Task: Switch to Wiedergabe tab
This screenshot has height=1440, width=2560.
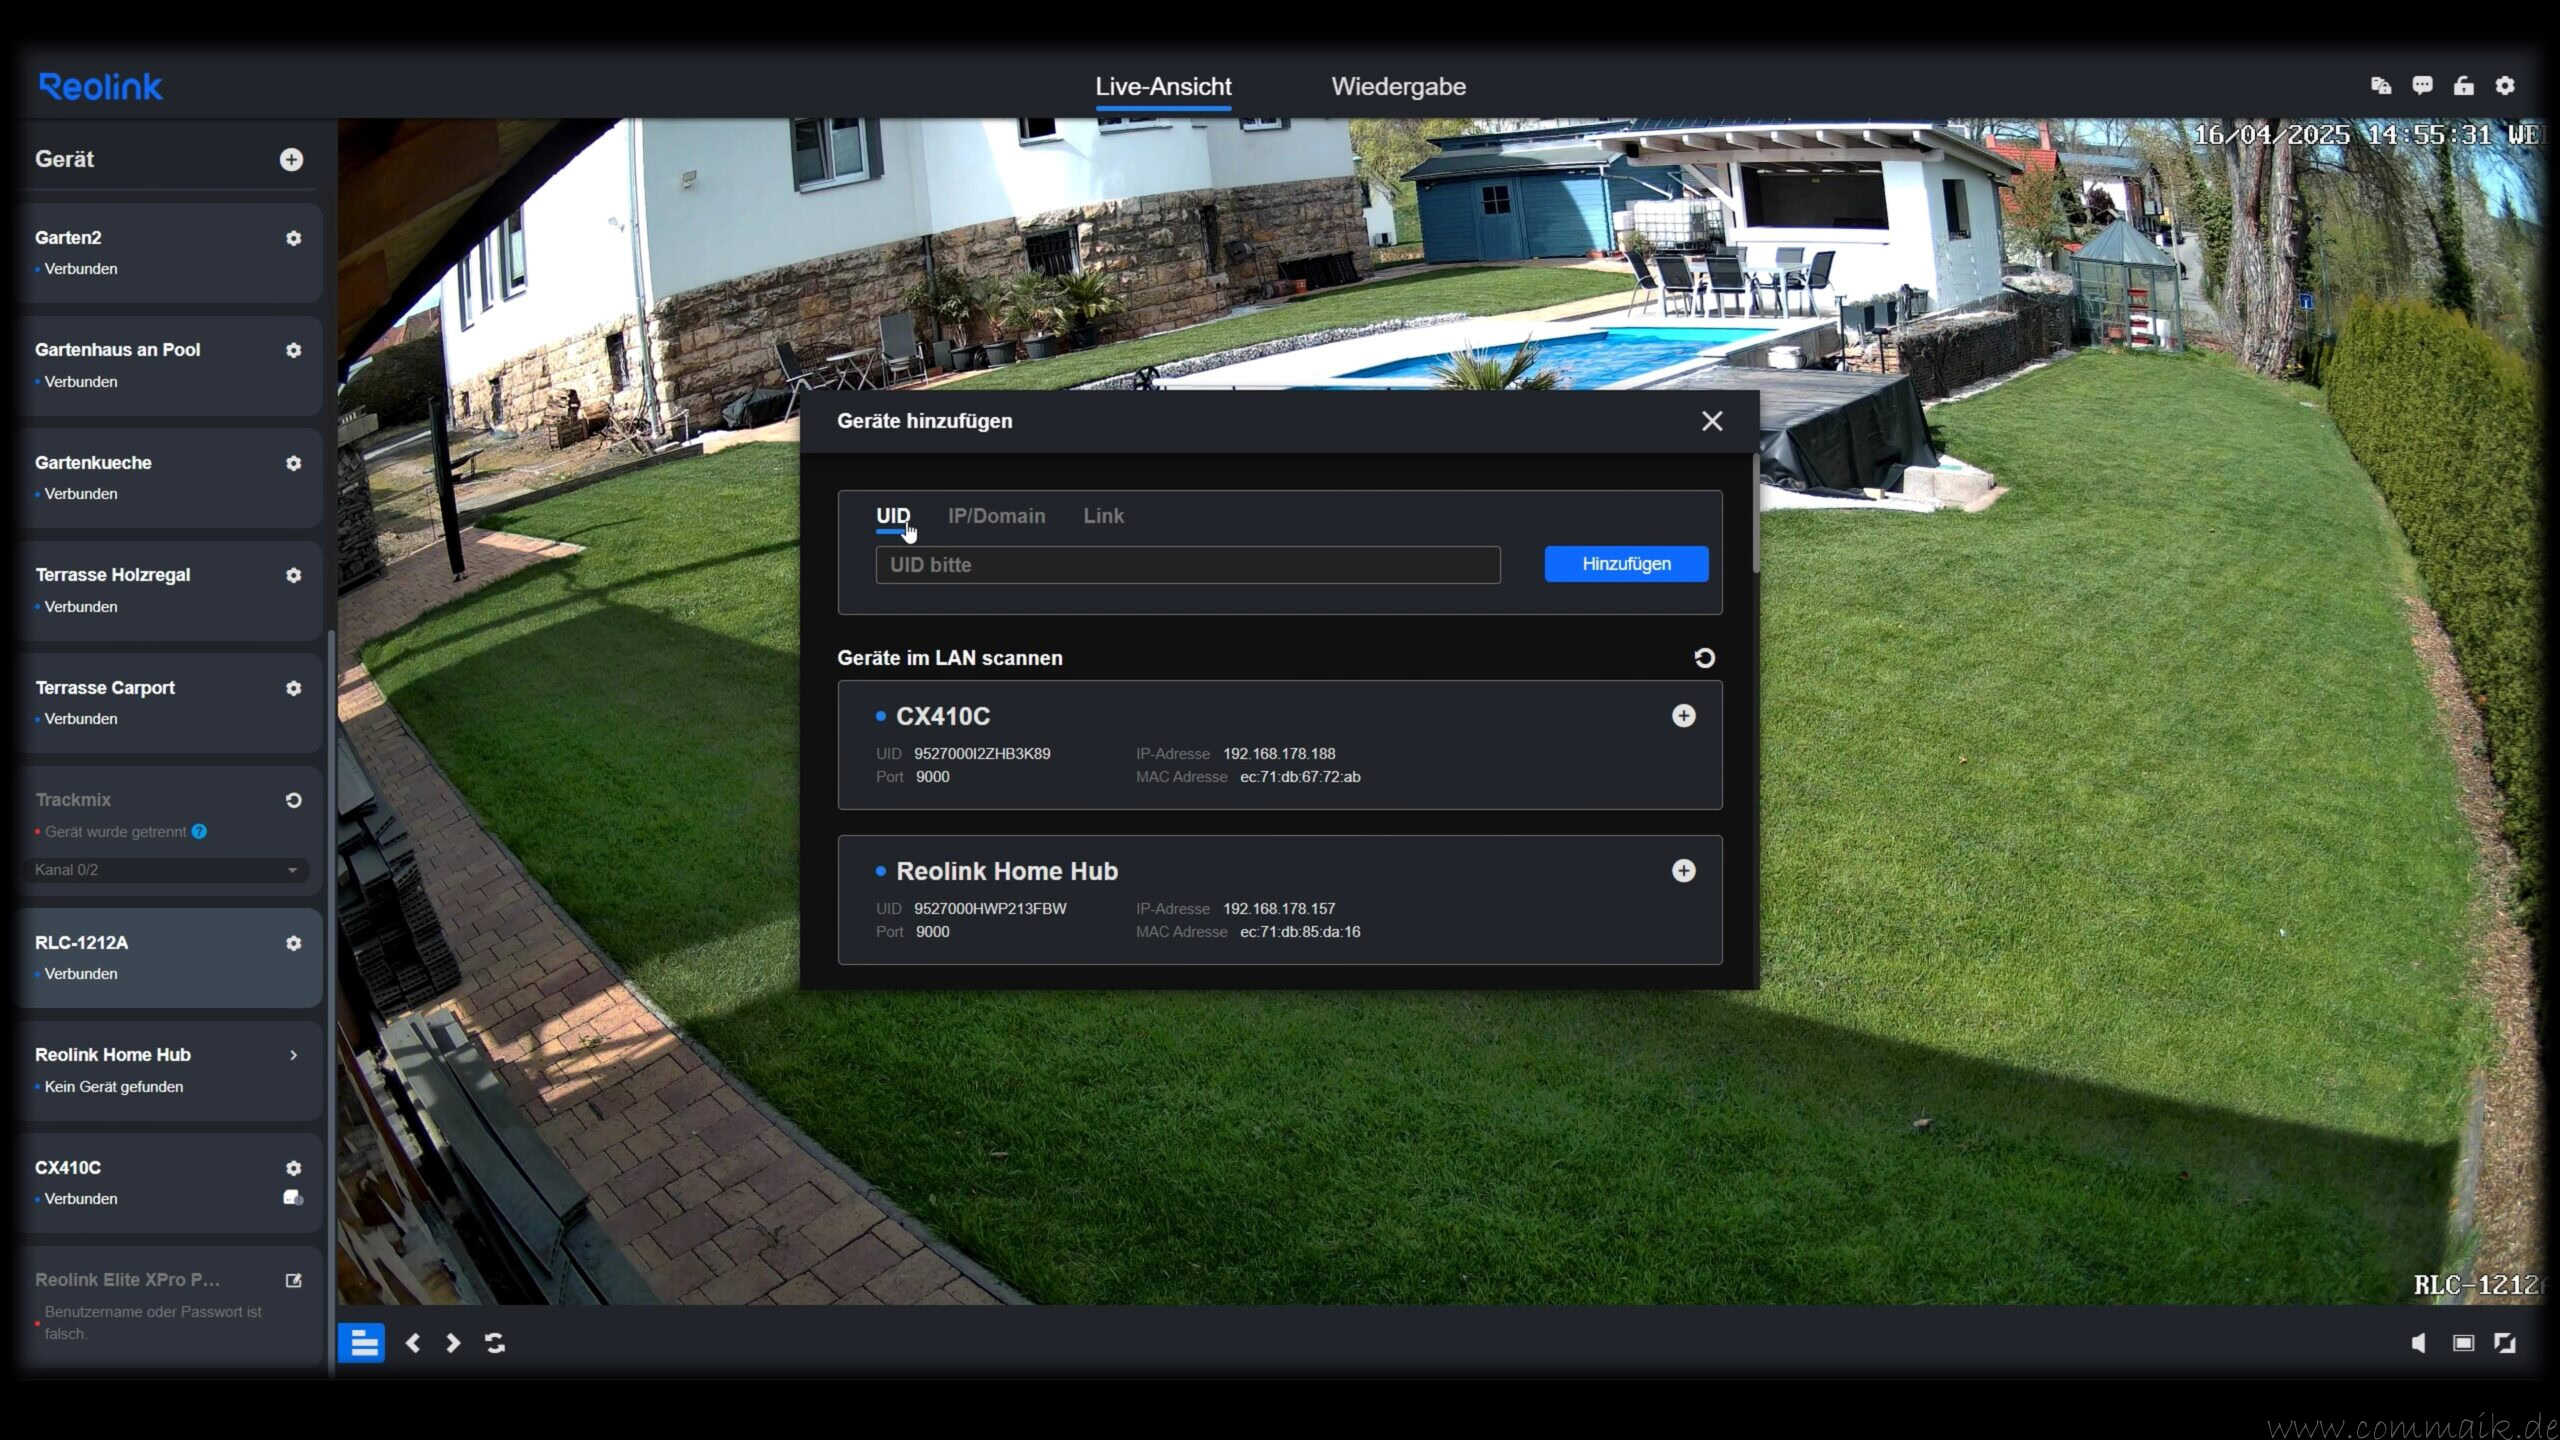Action: (x=1398, y=87)
